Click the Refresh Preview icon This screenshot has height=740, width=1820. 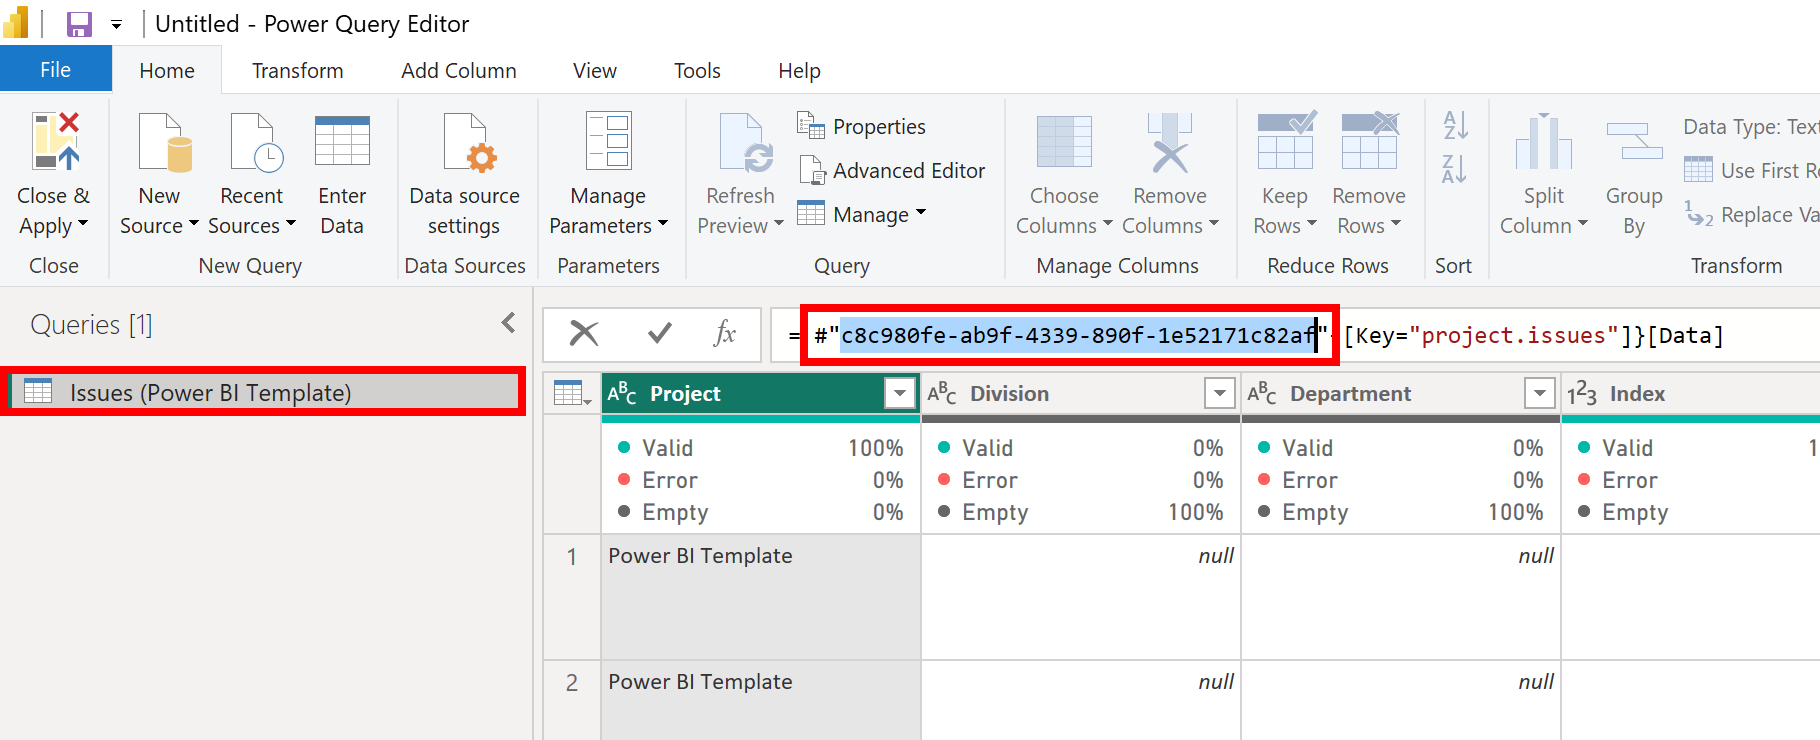[745, 142]
